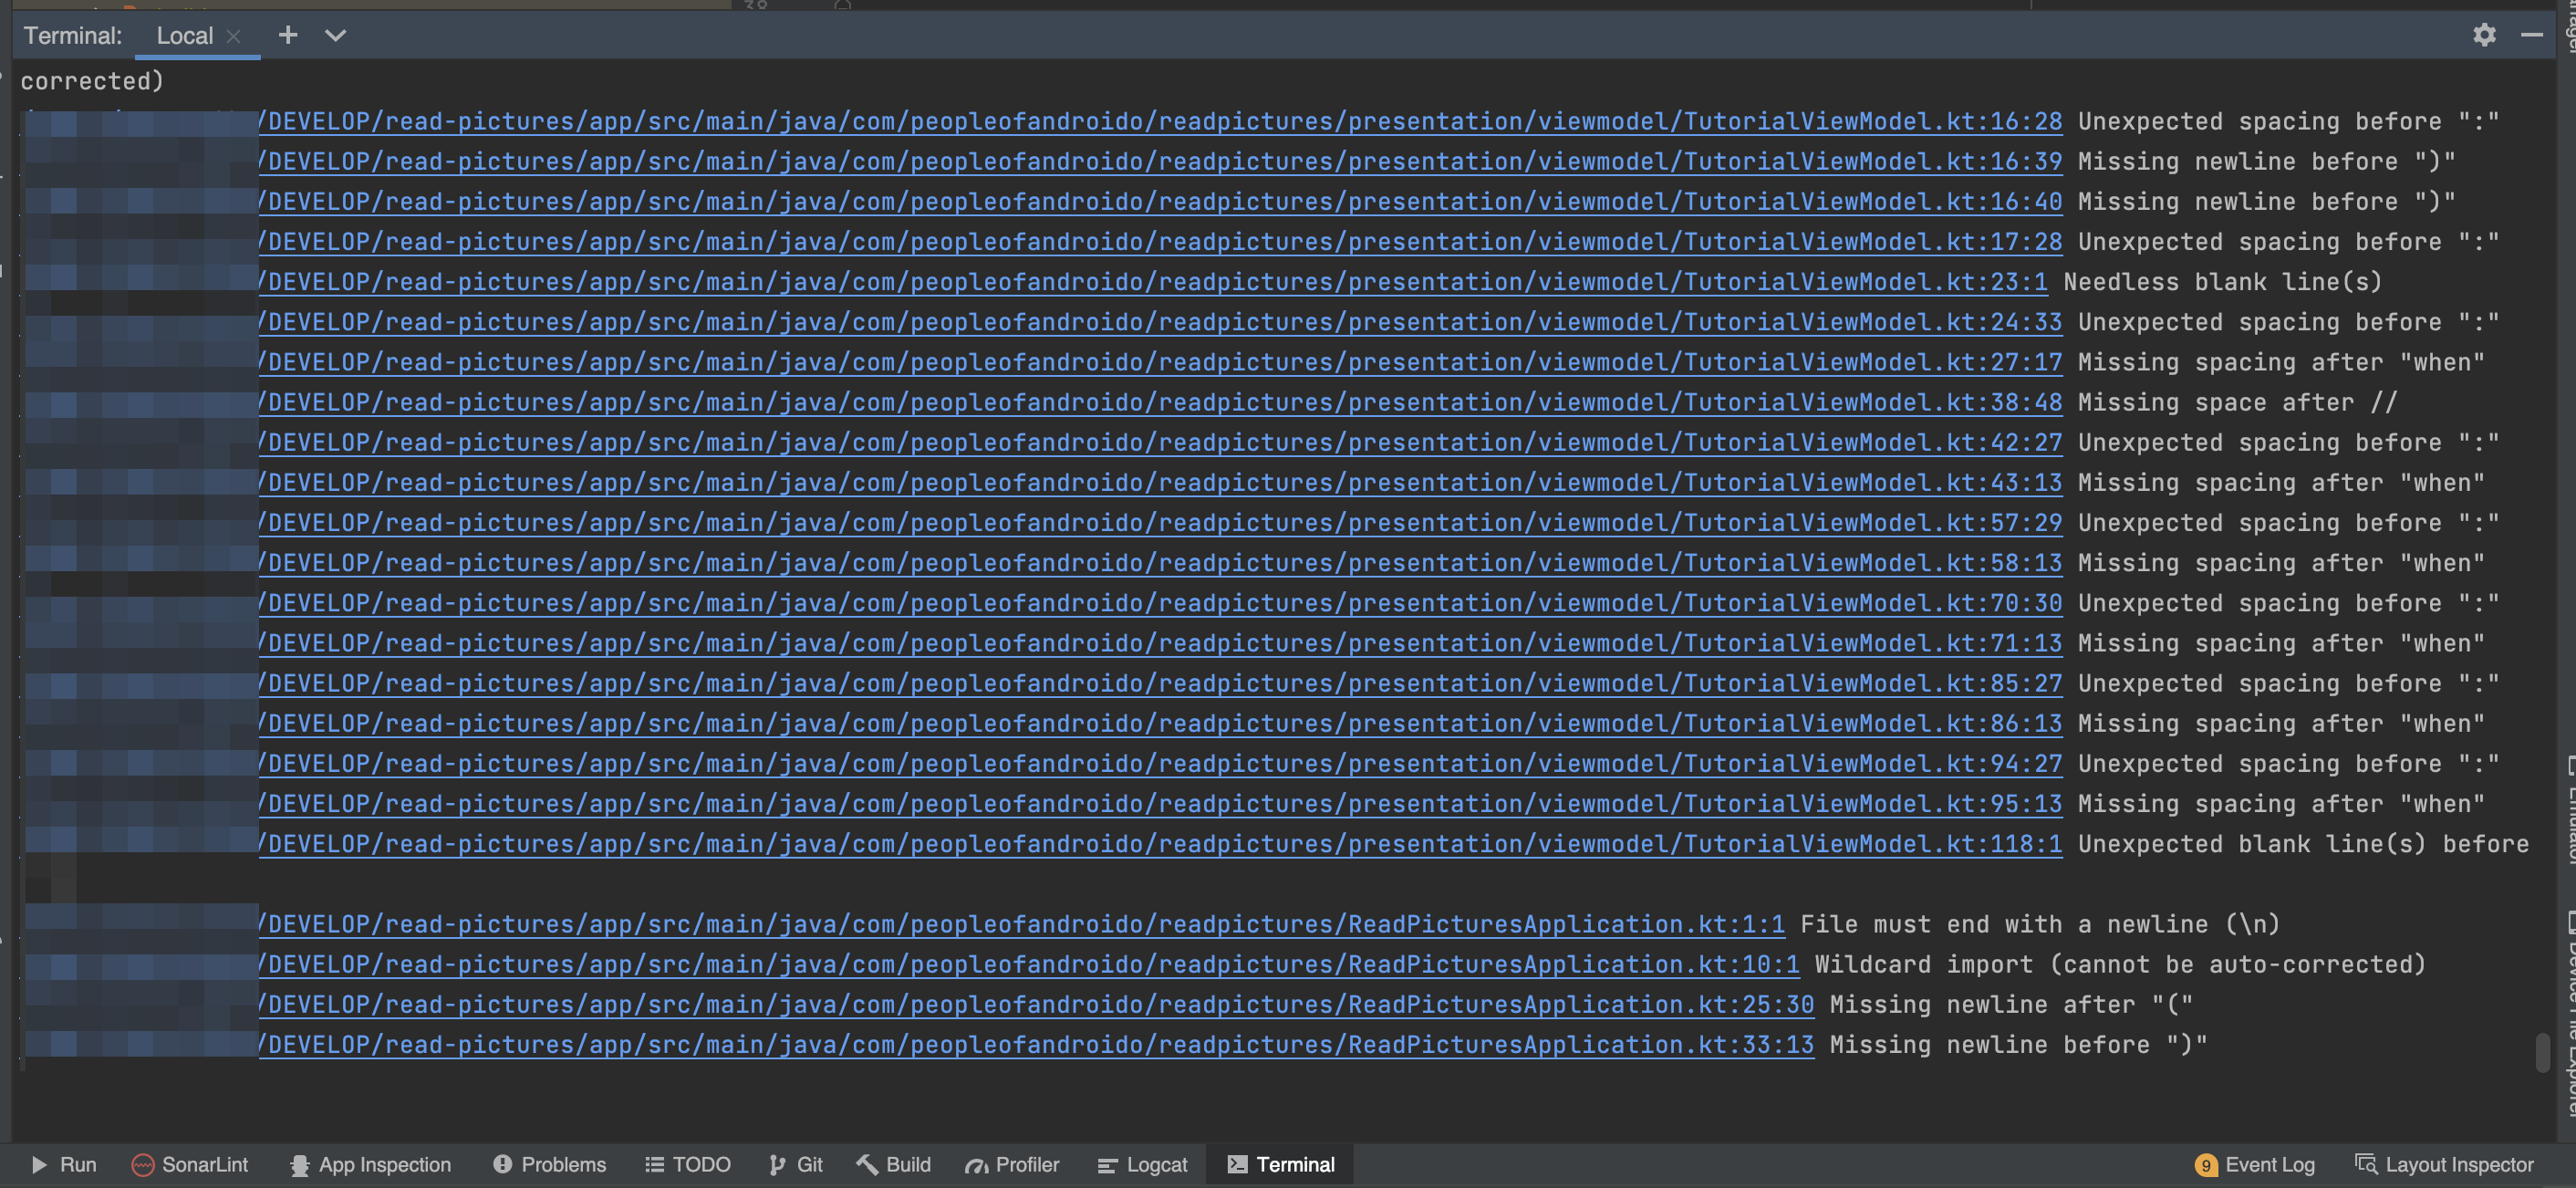Open the Build tool window

point(894,1164)
